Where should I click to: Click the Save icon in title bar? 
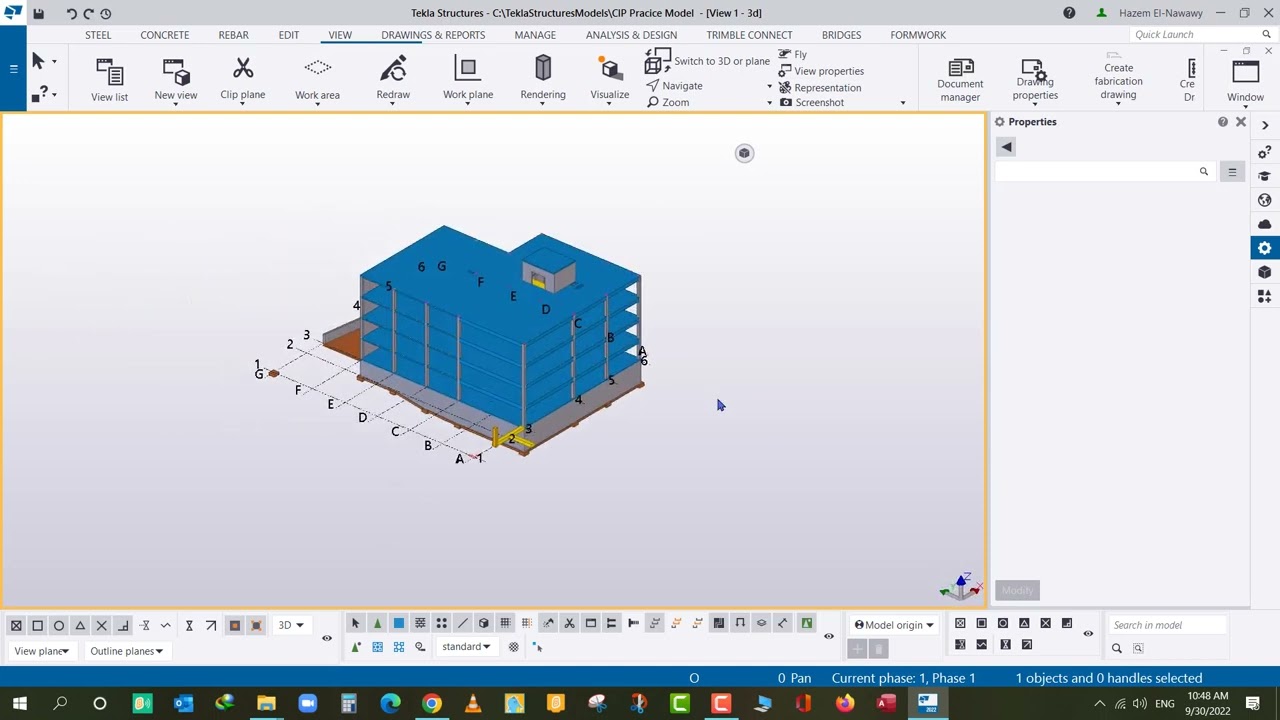point(38,13)
